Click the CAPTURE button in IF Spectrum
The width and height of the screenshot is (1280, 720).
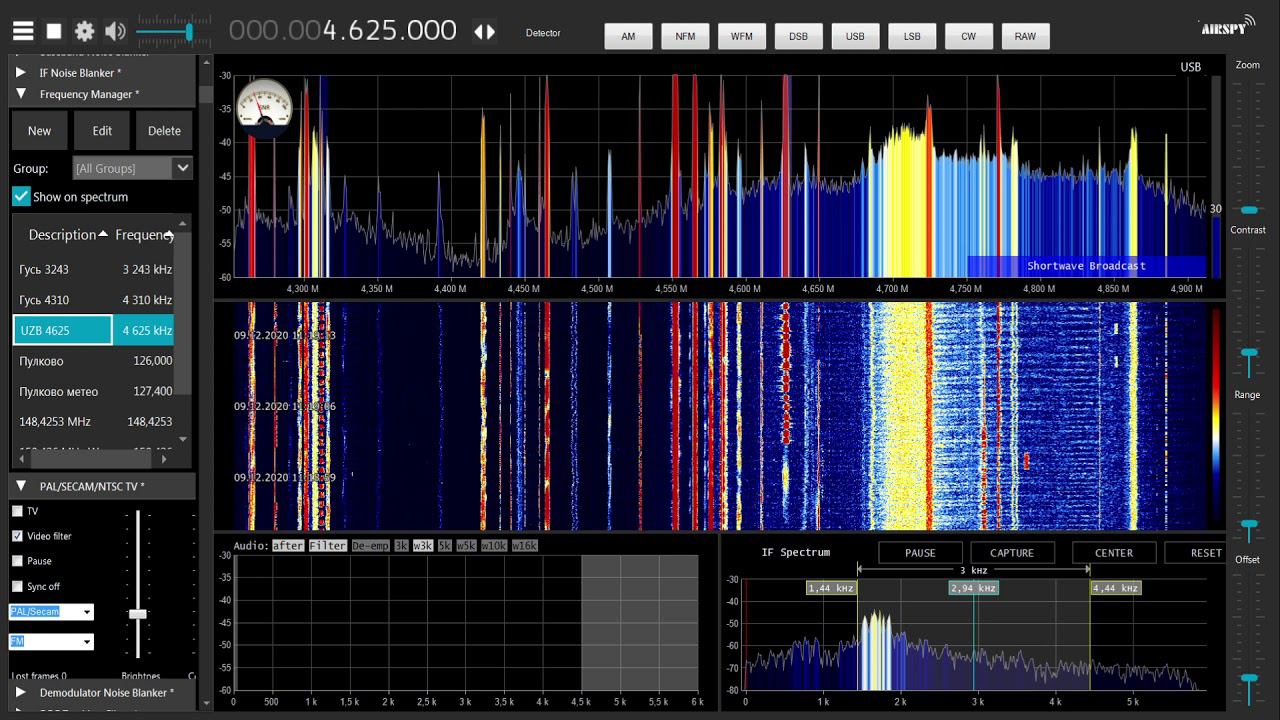click(x=1012, y=553)
